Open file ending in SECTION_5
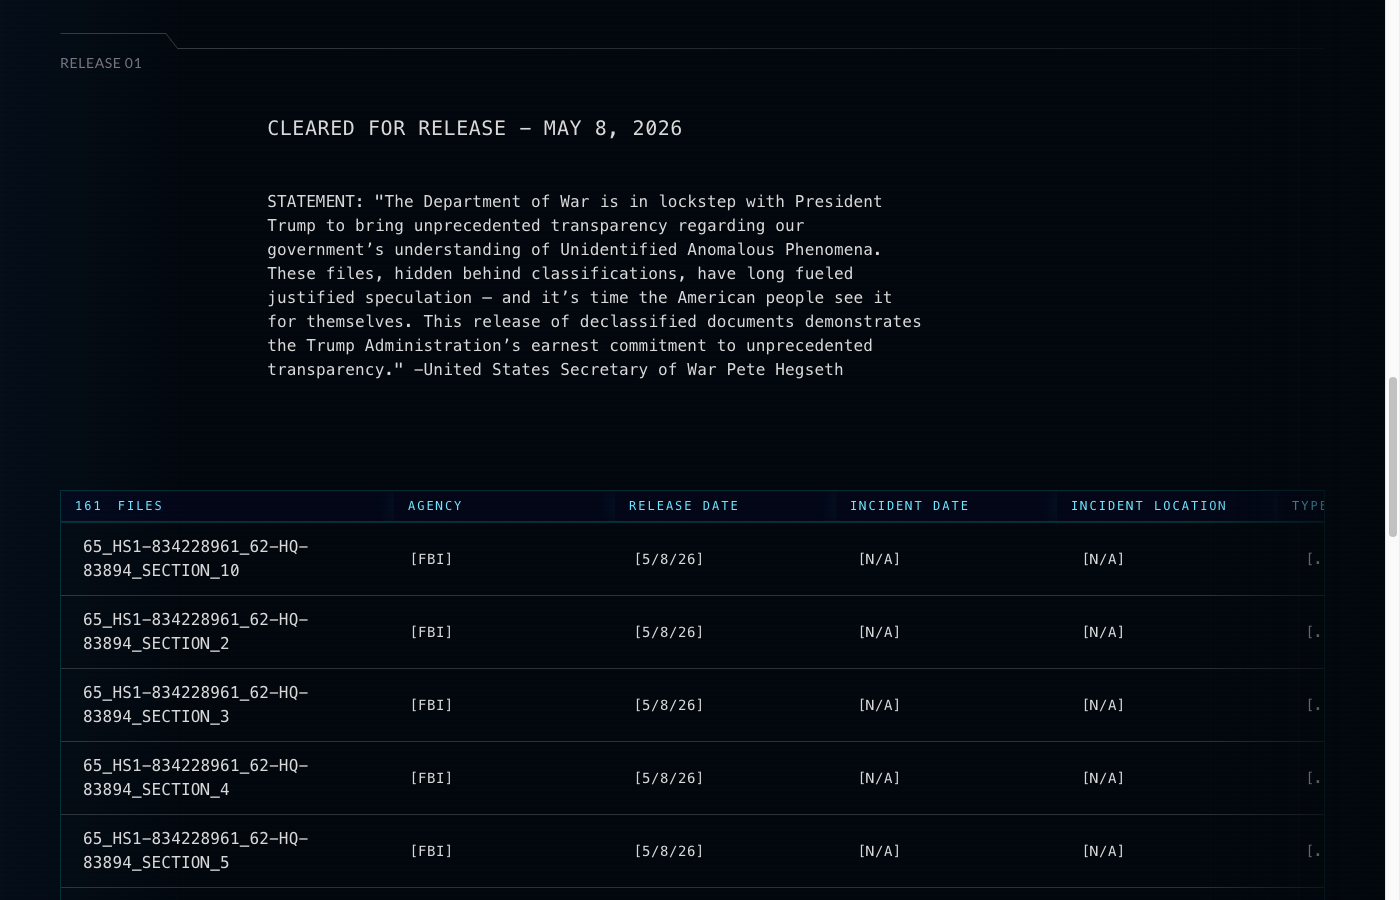This screenshot has height=900, width=1400. [x=196, y=851]
